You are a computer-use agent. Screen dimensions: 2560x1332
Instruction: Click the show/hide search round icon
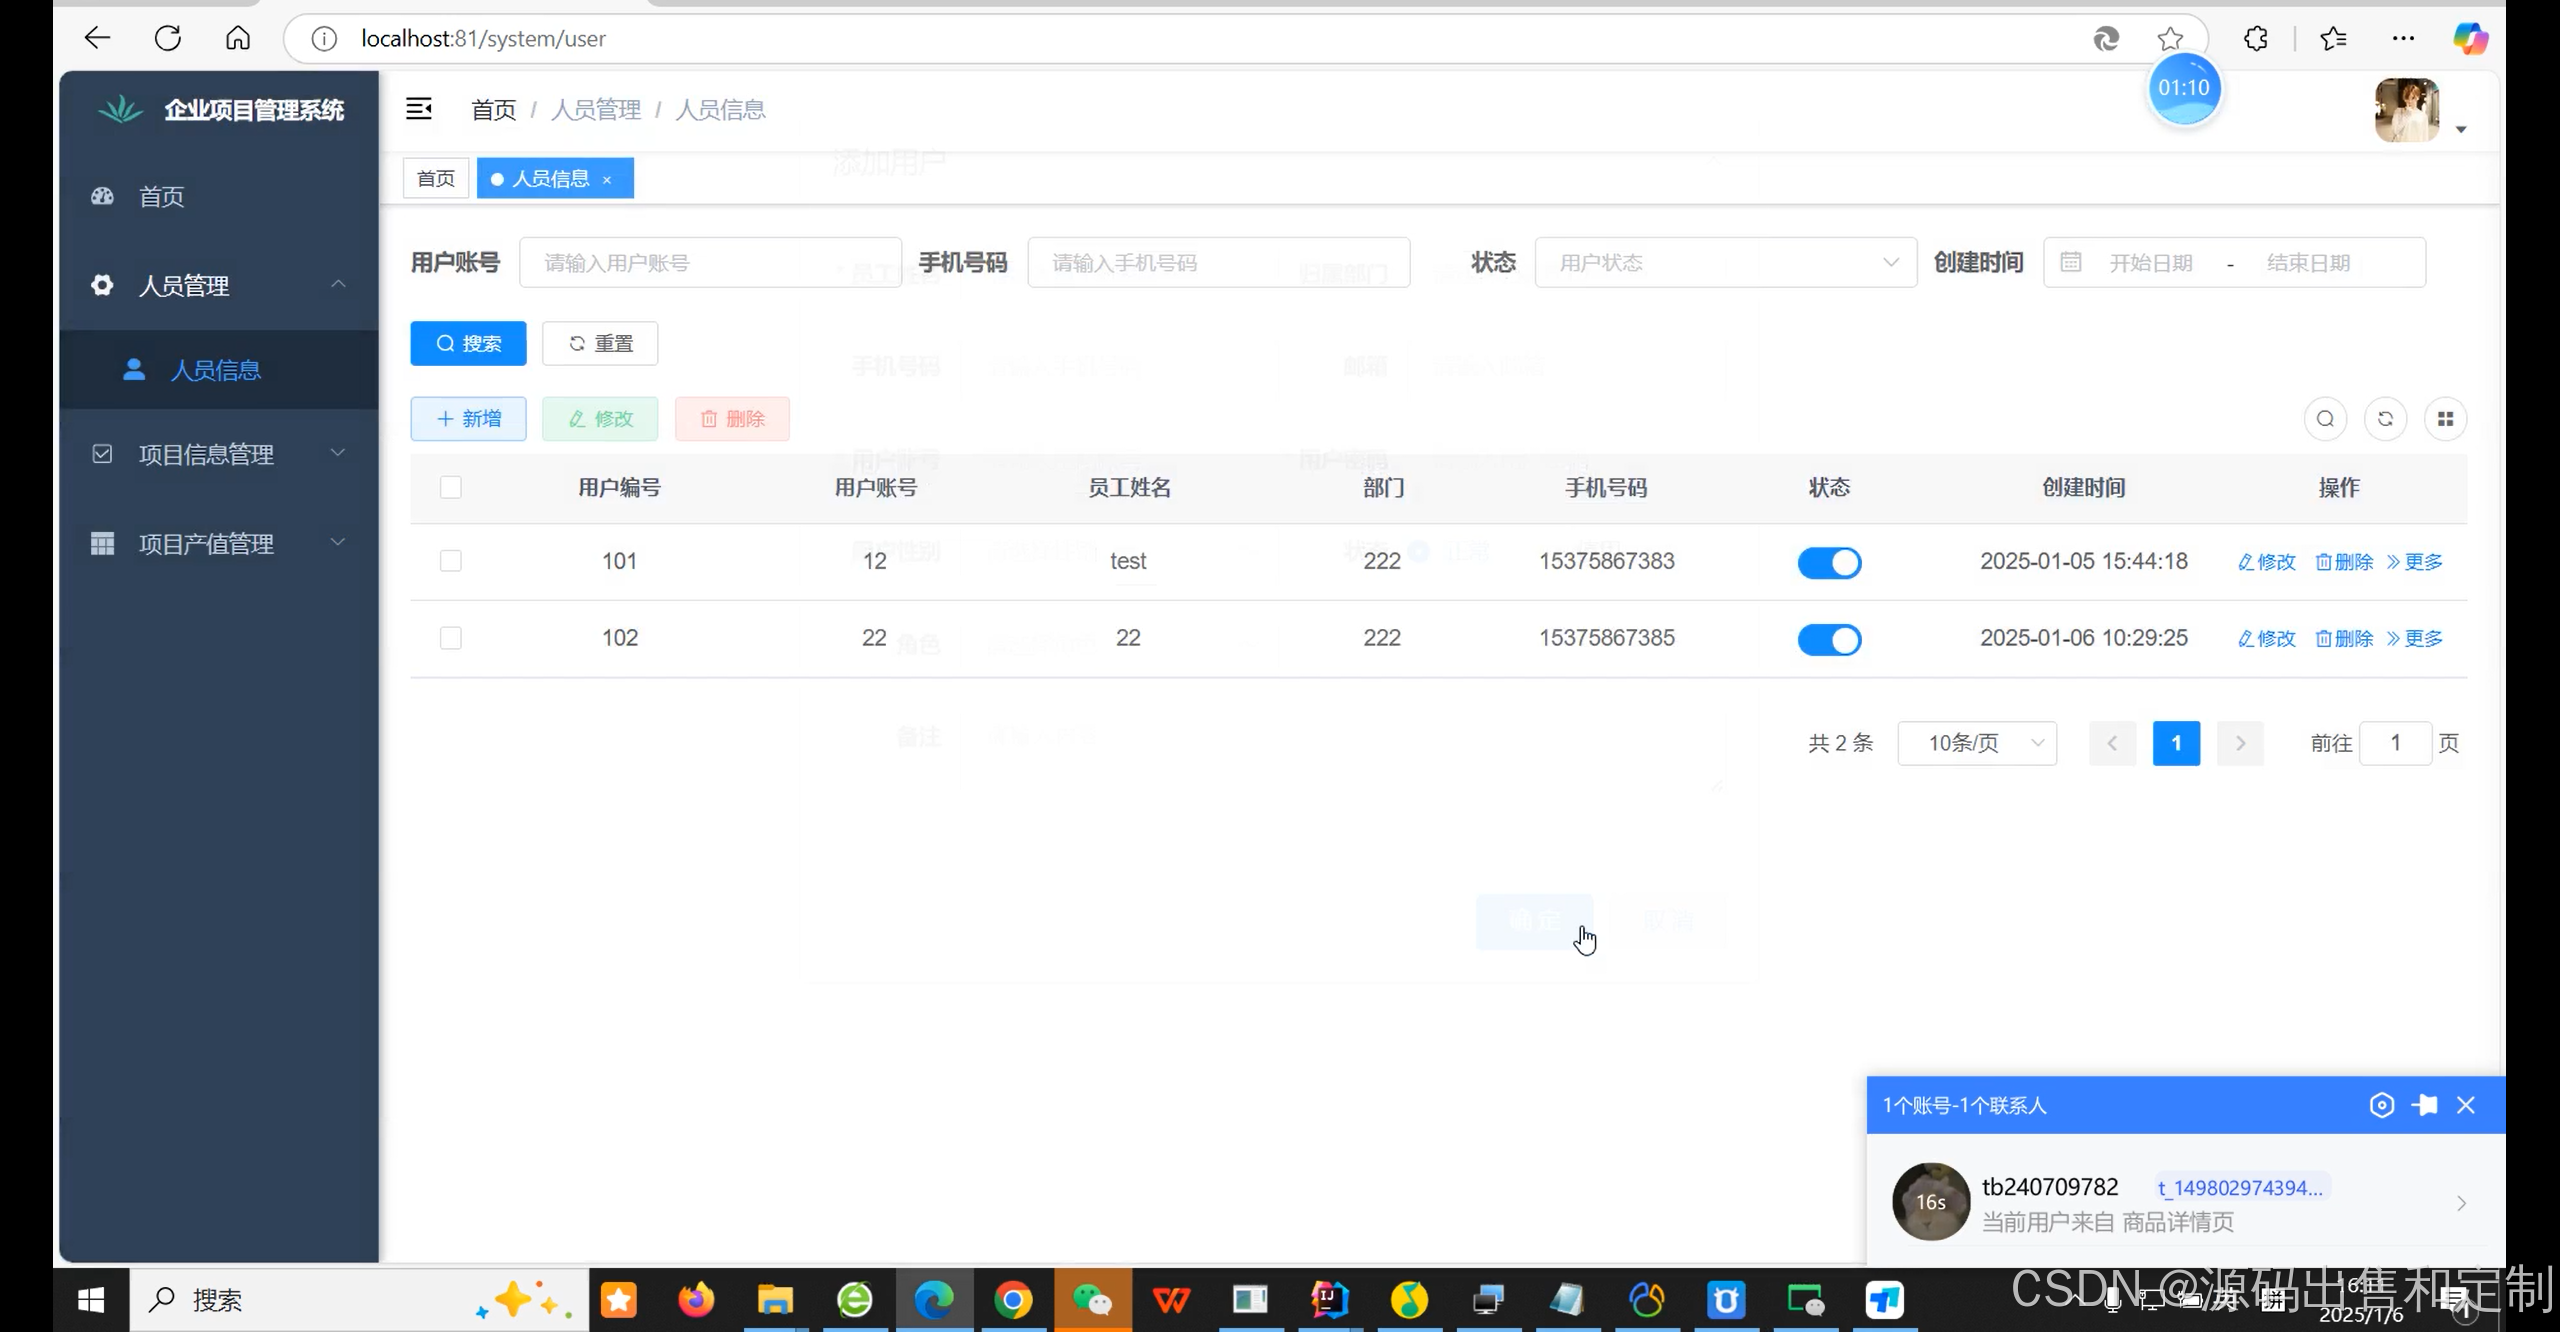click(x=2325, y=419)
